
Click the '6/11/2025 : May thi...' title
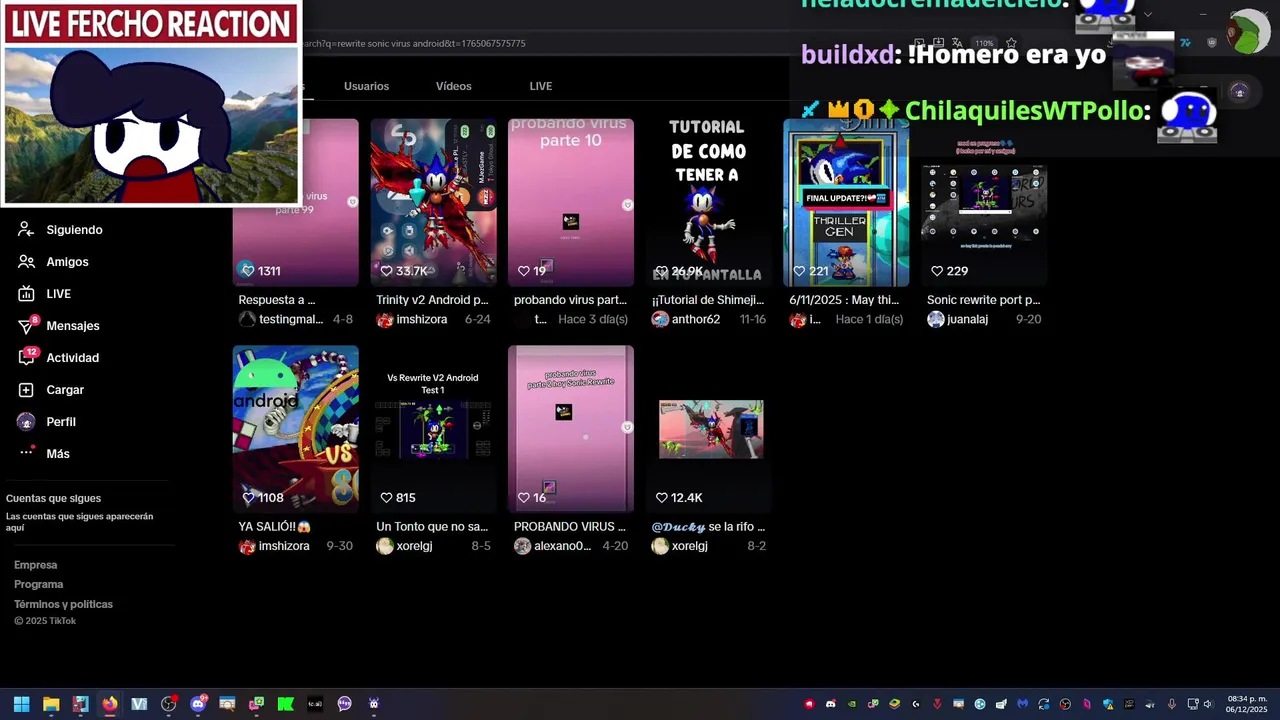pyautogui.click(x=844, y=300)
